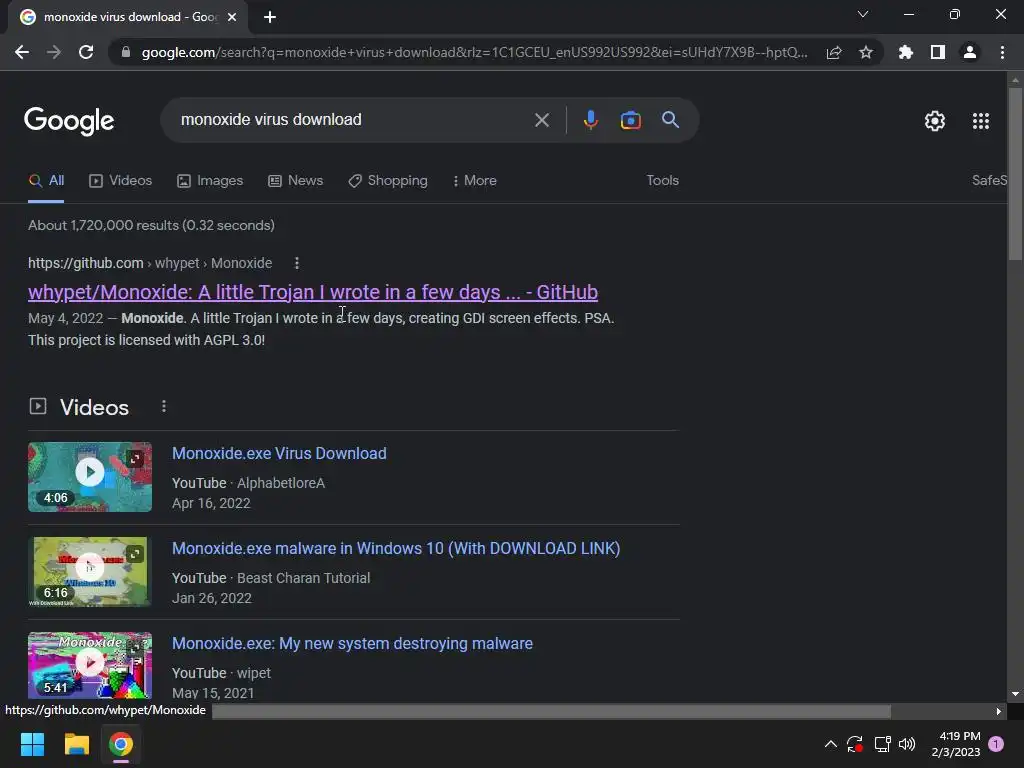
Task: Click the Chrome taskbar icon
Action: tap(121, 744)
